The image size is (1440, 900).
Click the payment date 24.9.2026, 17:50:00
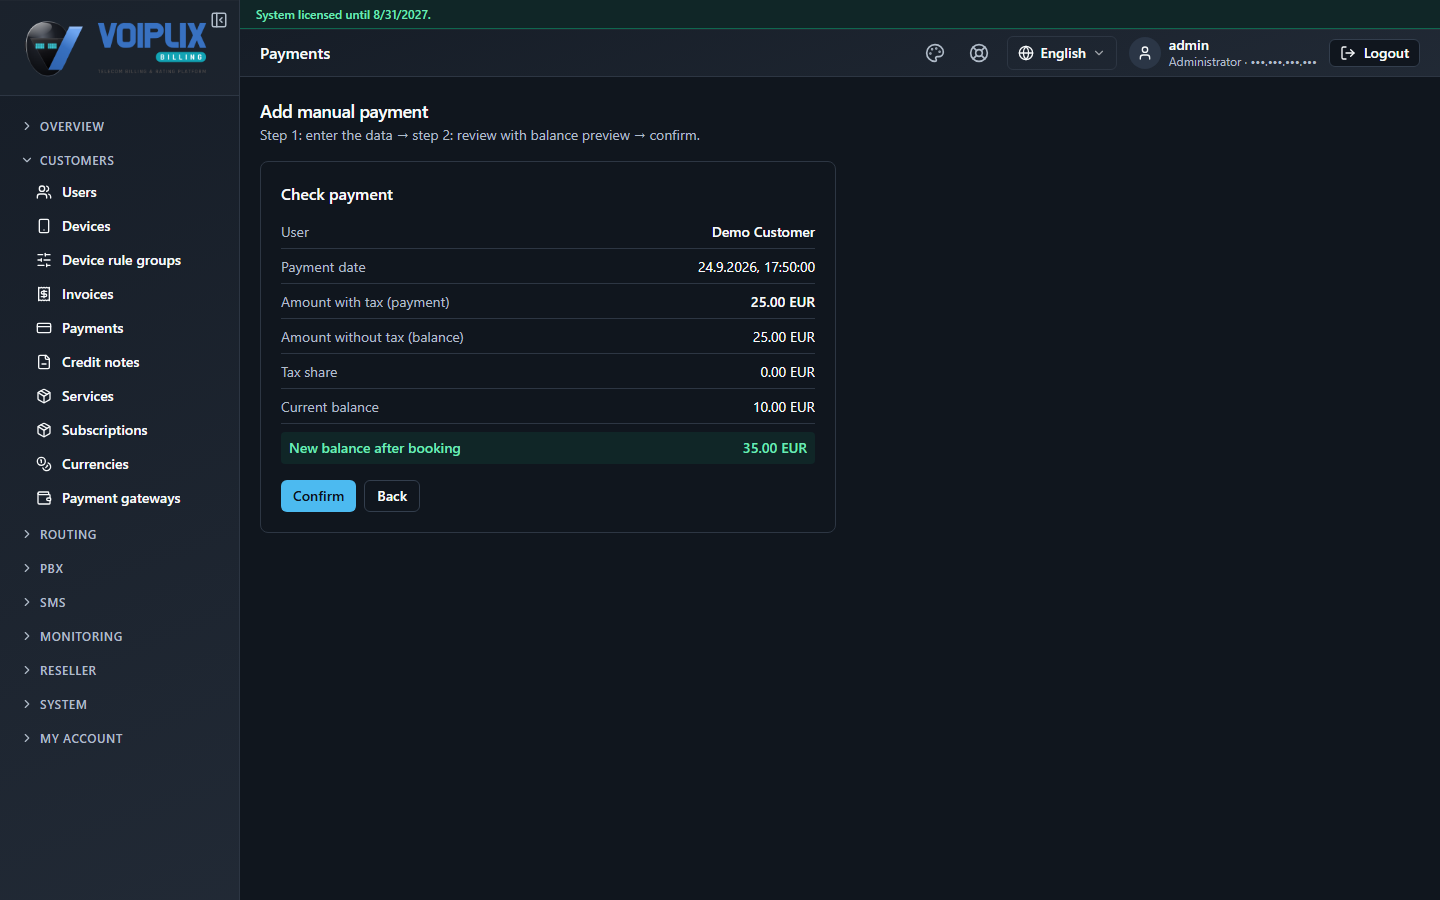[756, 267]
